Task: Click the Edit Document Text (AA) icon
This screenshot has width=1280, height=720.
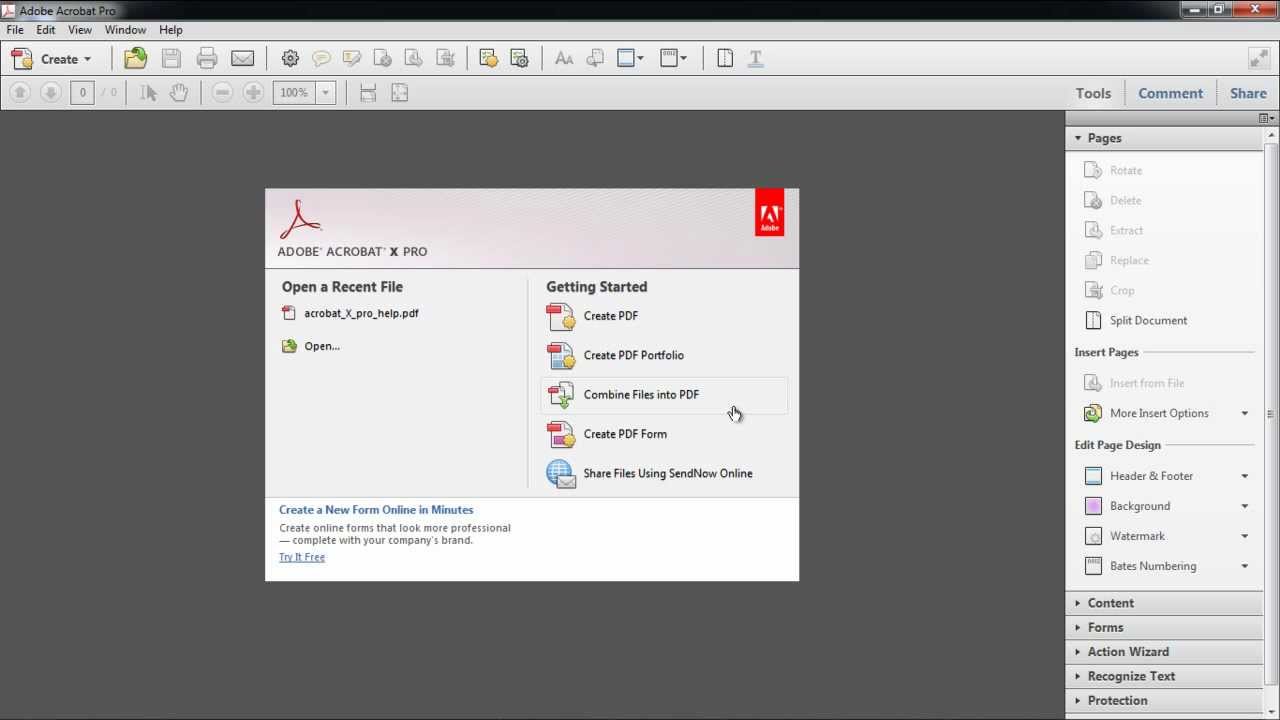Action: (x=564, y=58)
